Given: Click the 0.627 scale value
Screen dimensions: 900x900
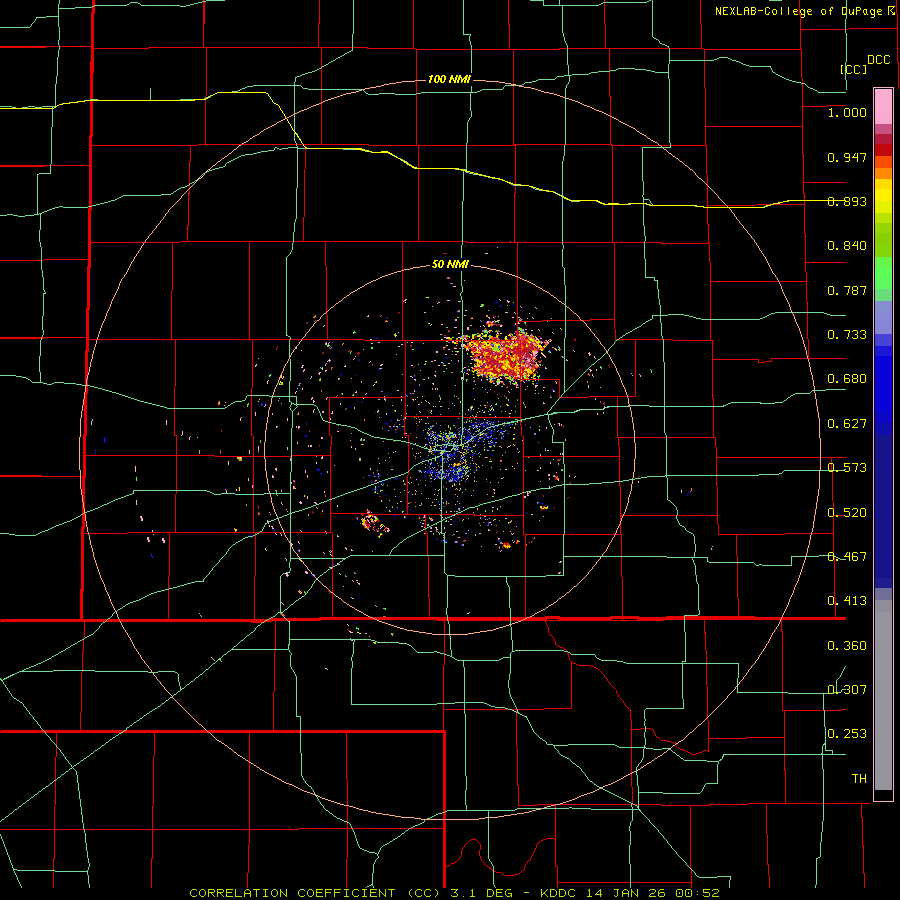Looking at the screenshot, I should (847, 424).
